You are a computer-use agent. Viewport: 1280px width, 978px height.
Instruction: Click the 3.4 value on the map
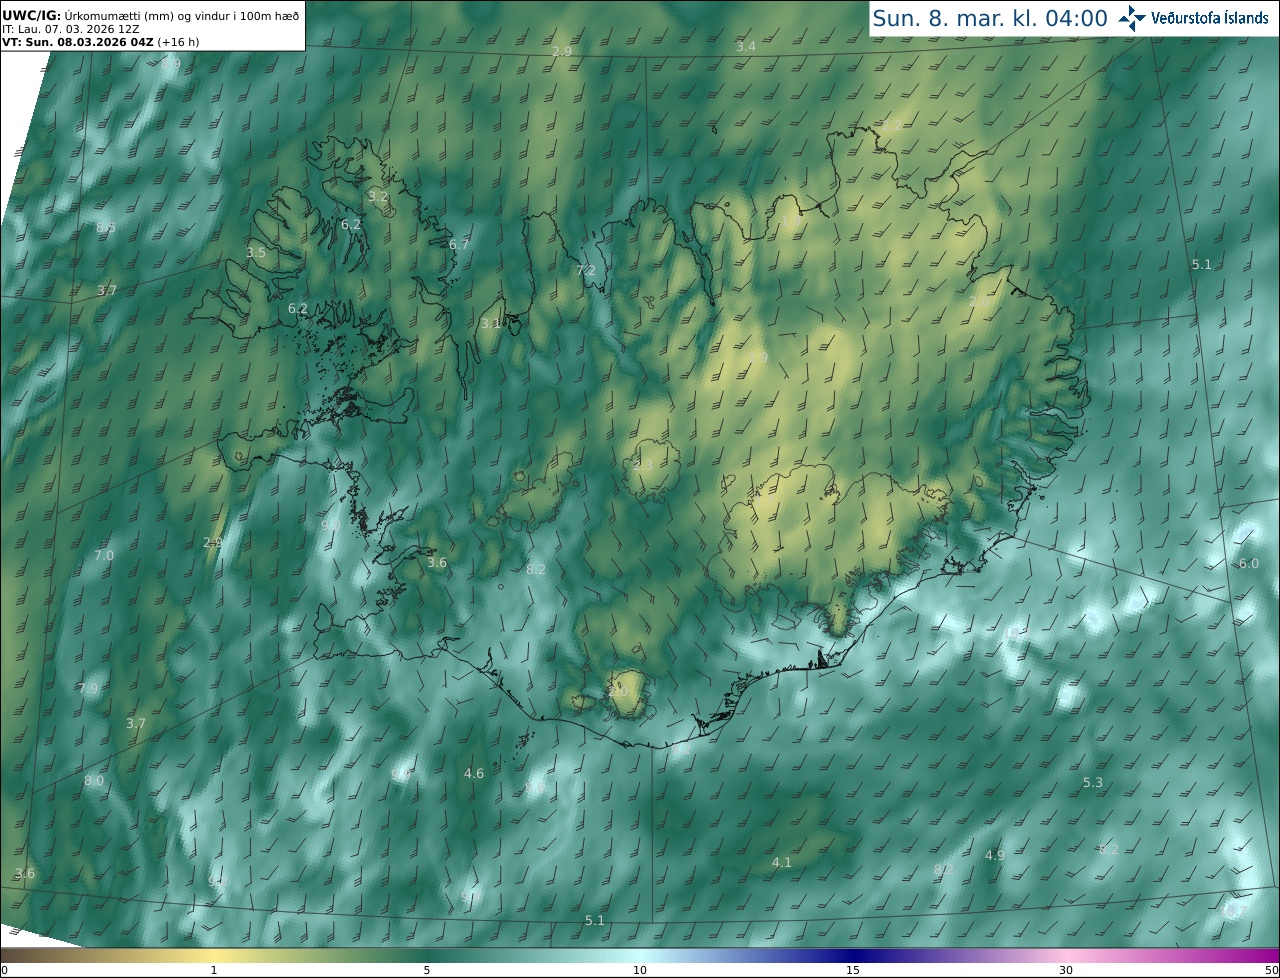(746, 47)
